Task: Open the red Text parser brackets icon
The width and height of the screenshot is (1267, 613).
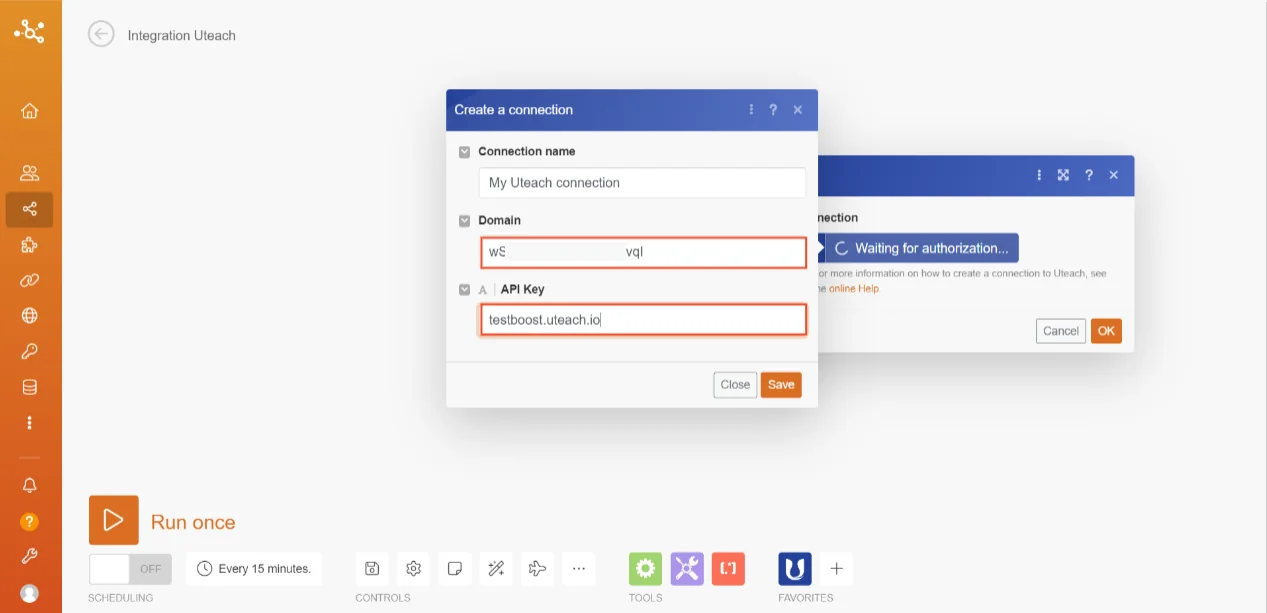Action: coord(729,568)
